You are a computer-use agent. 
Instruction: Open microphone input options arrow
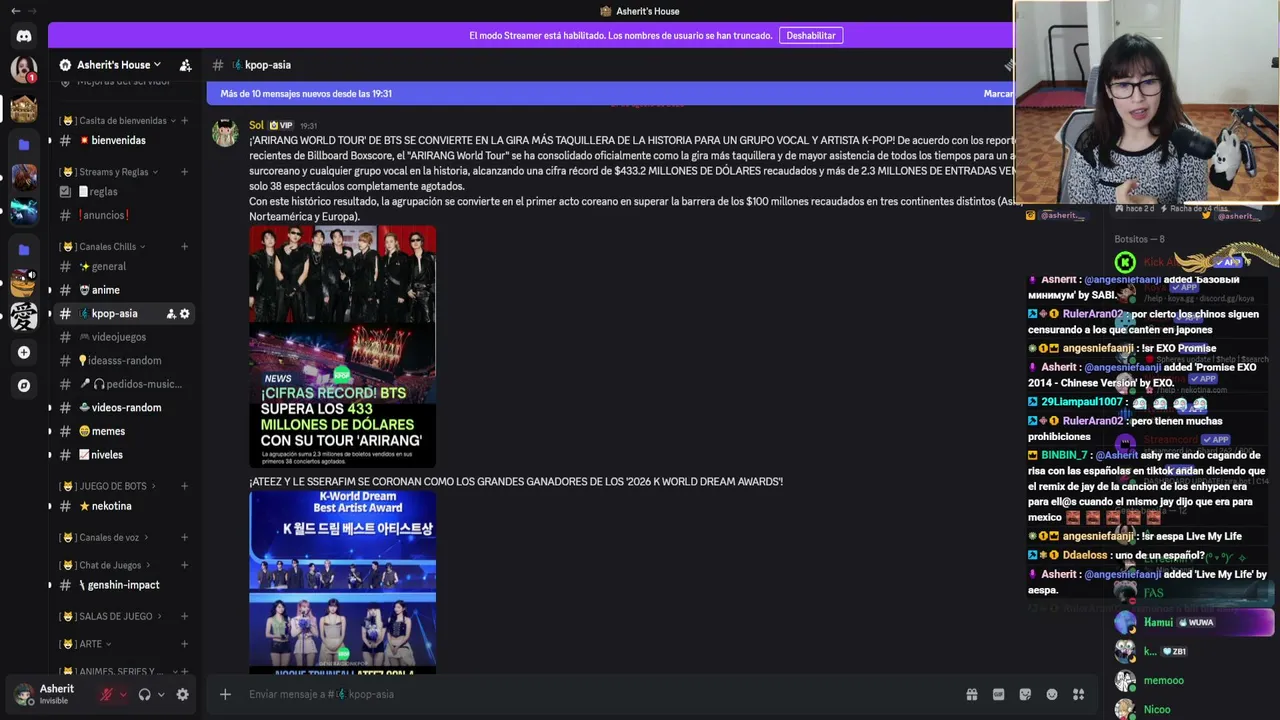coord(123,694)
